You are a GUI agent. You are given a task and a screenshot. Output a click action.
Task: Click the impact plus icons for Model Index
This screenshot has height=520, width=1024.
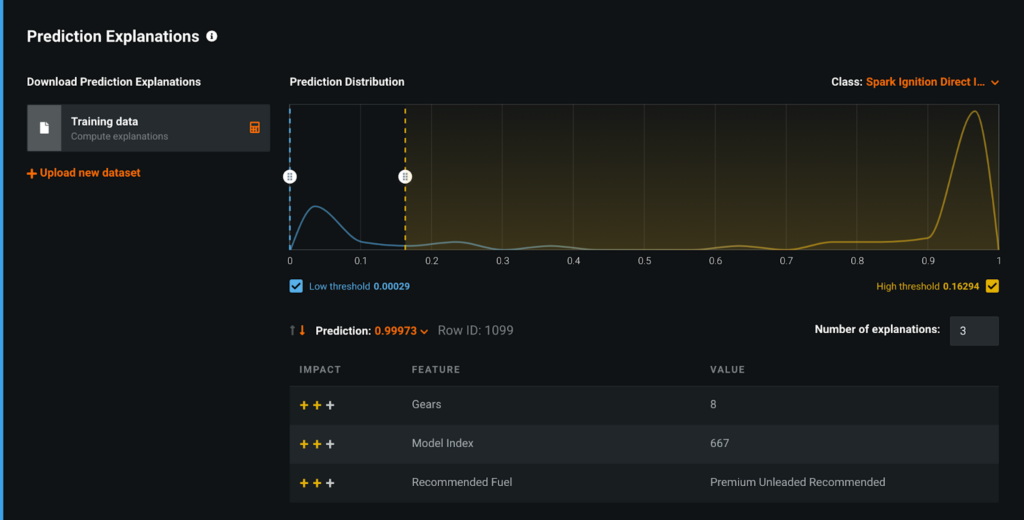tap(317, 444)
